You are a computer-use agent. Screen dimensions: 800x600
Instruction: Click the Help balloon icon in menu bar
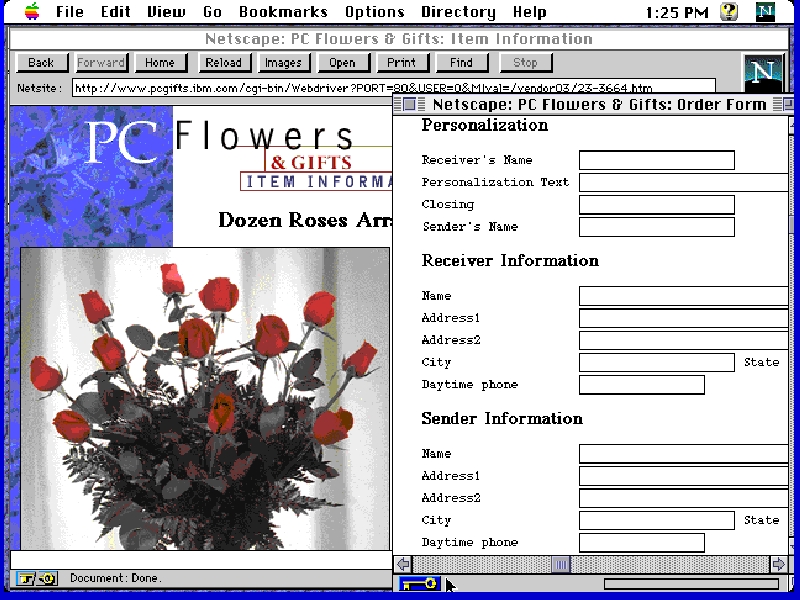coord(730,11)
